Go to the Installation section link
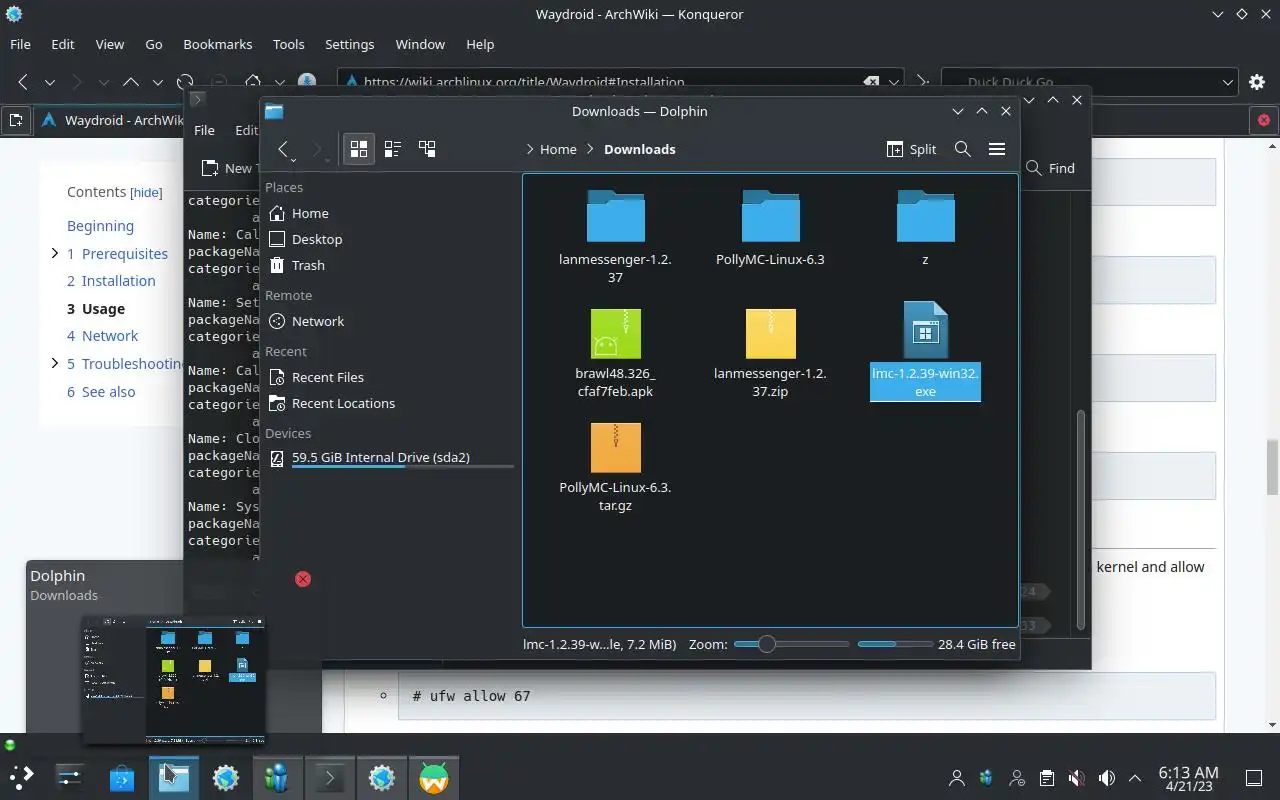Screen dimensions: 1280x800 coord(111,281)
